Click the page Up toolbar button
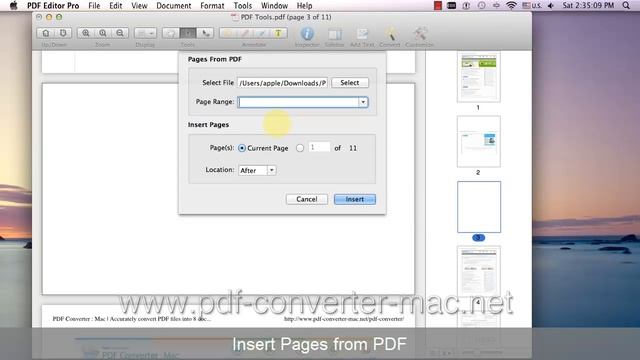640x360 pixels. pyautogui.click(x=46, y=33)
